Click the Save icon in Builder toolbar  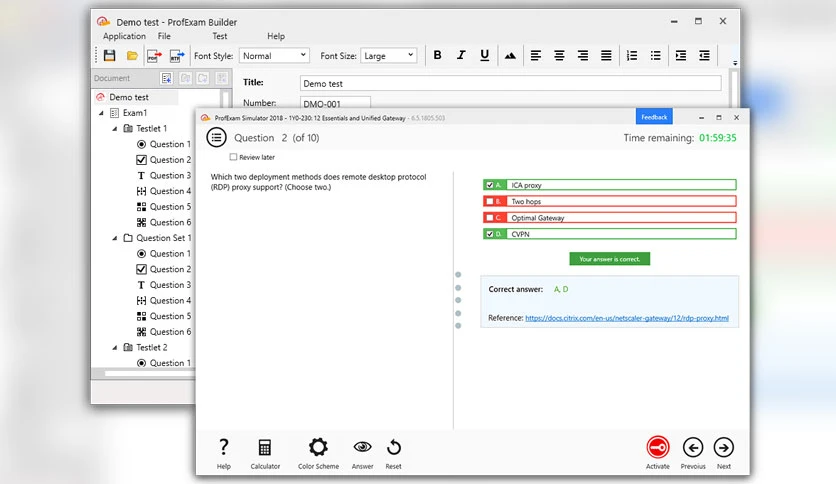[110, 55]
